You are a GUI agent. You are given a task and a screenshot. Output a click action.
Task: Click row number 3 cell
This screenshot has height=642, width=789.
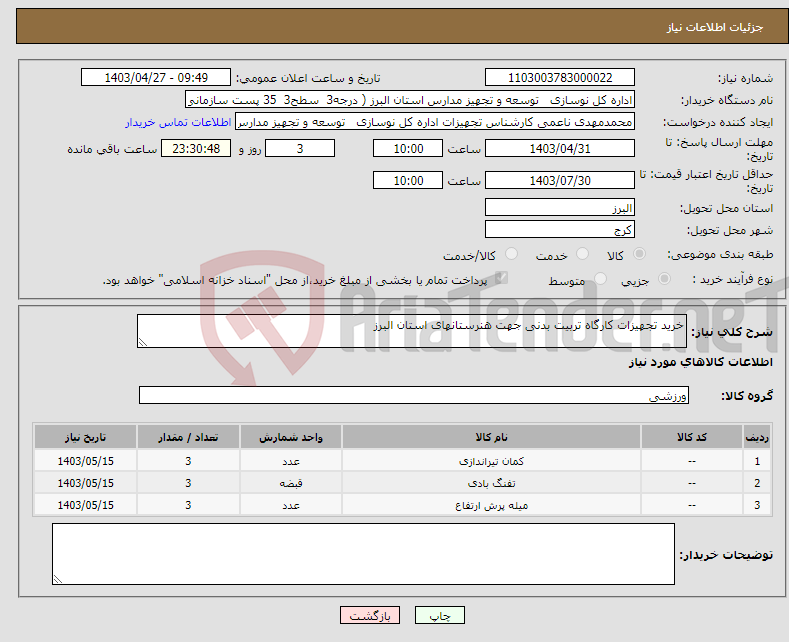point(757,505)
